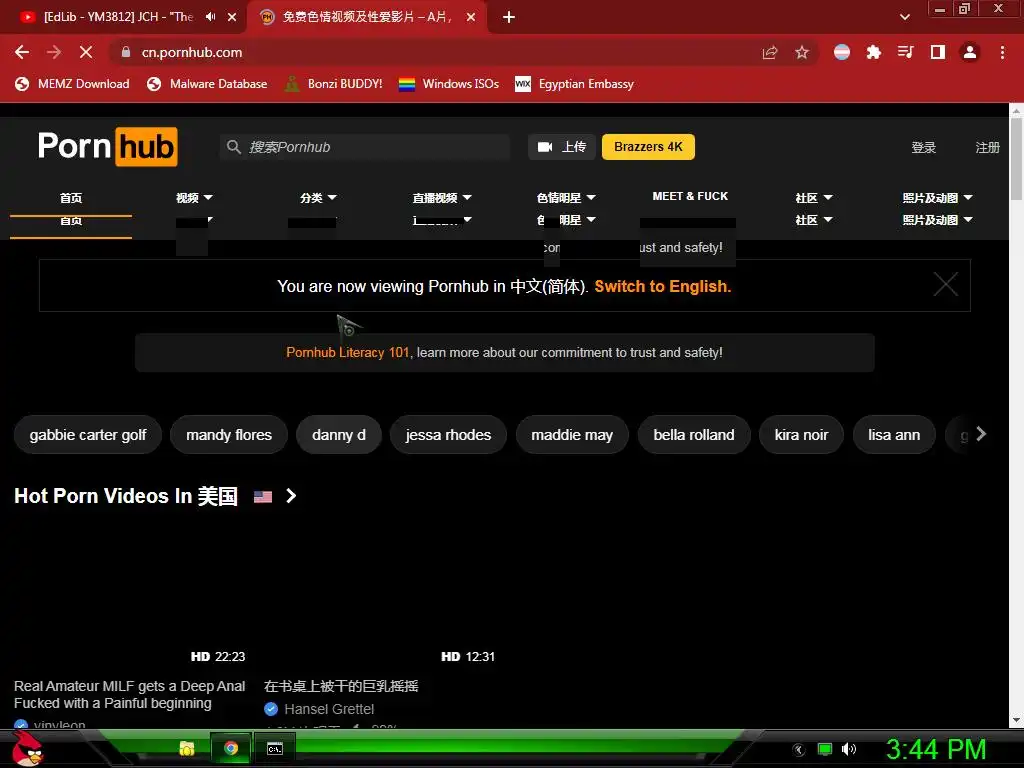Show hidden tray icons with the arrow
Screen dimensions: 1024x768
coord(798,750)
